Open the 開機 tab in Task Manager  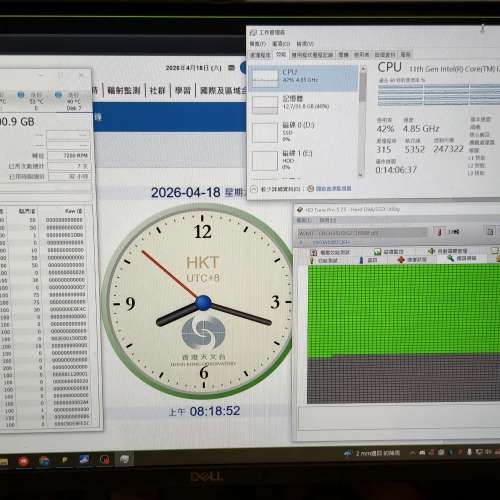(343, 55)
